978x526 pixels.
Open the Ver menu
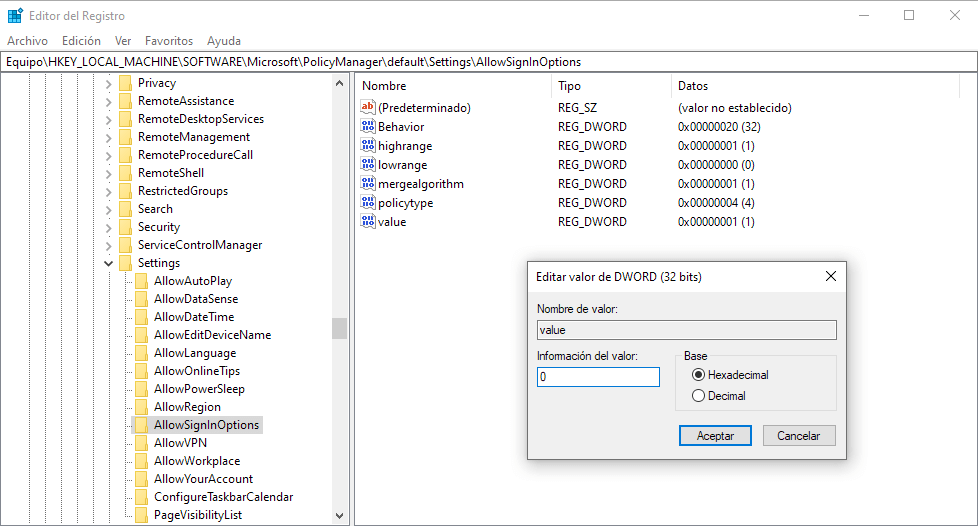click(x=123, y=41)
